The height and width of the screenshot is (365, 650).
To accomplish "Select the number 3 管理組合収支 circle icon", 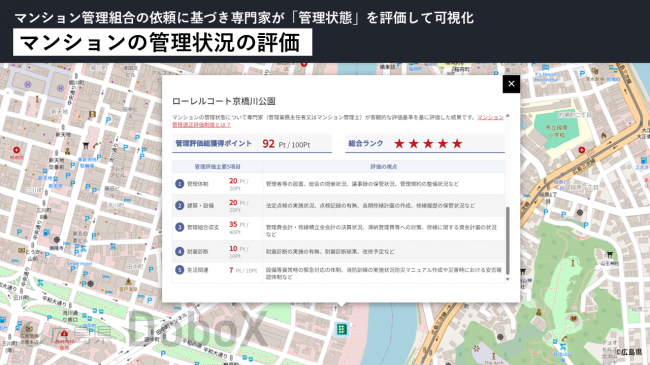I will pyautogui.click(x=179, y=227).
